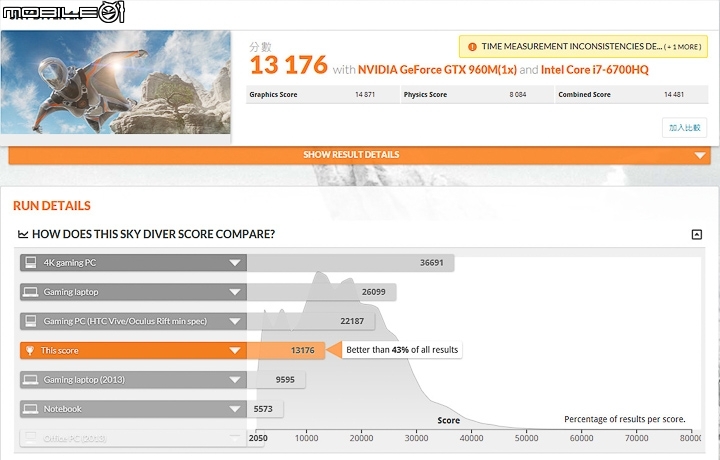This screenshot has height=460, width=720.
Task: Click the laptop icon on Gaming laptop row
Action: (x=31, y=292)
